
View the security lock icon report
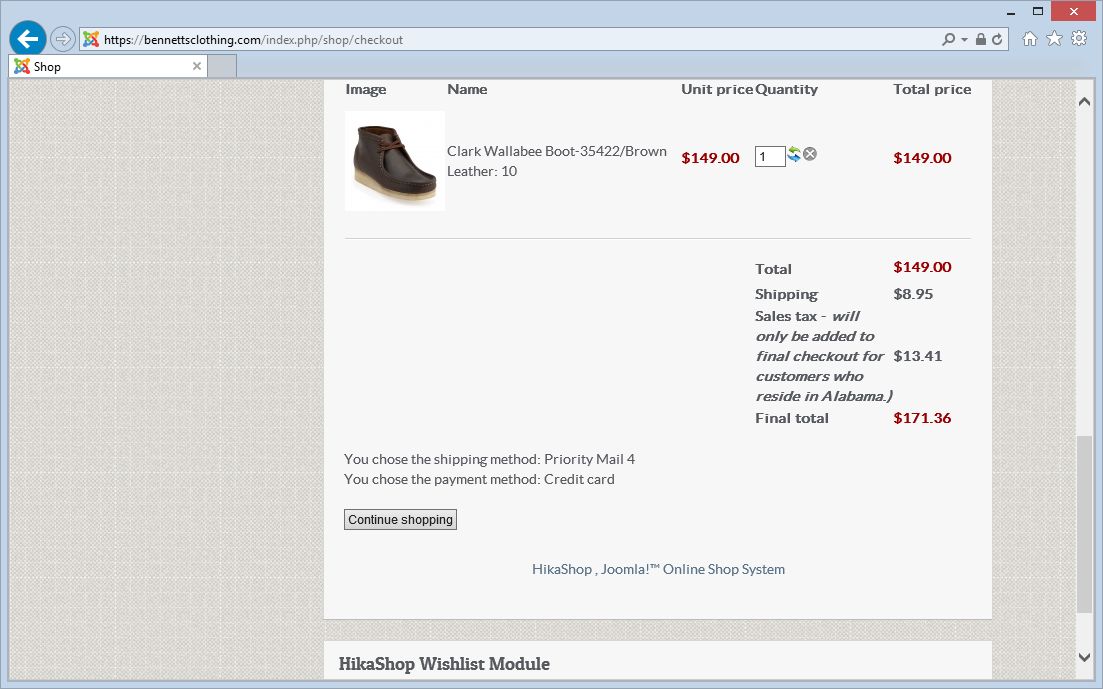981,39
